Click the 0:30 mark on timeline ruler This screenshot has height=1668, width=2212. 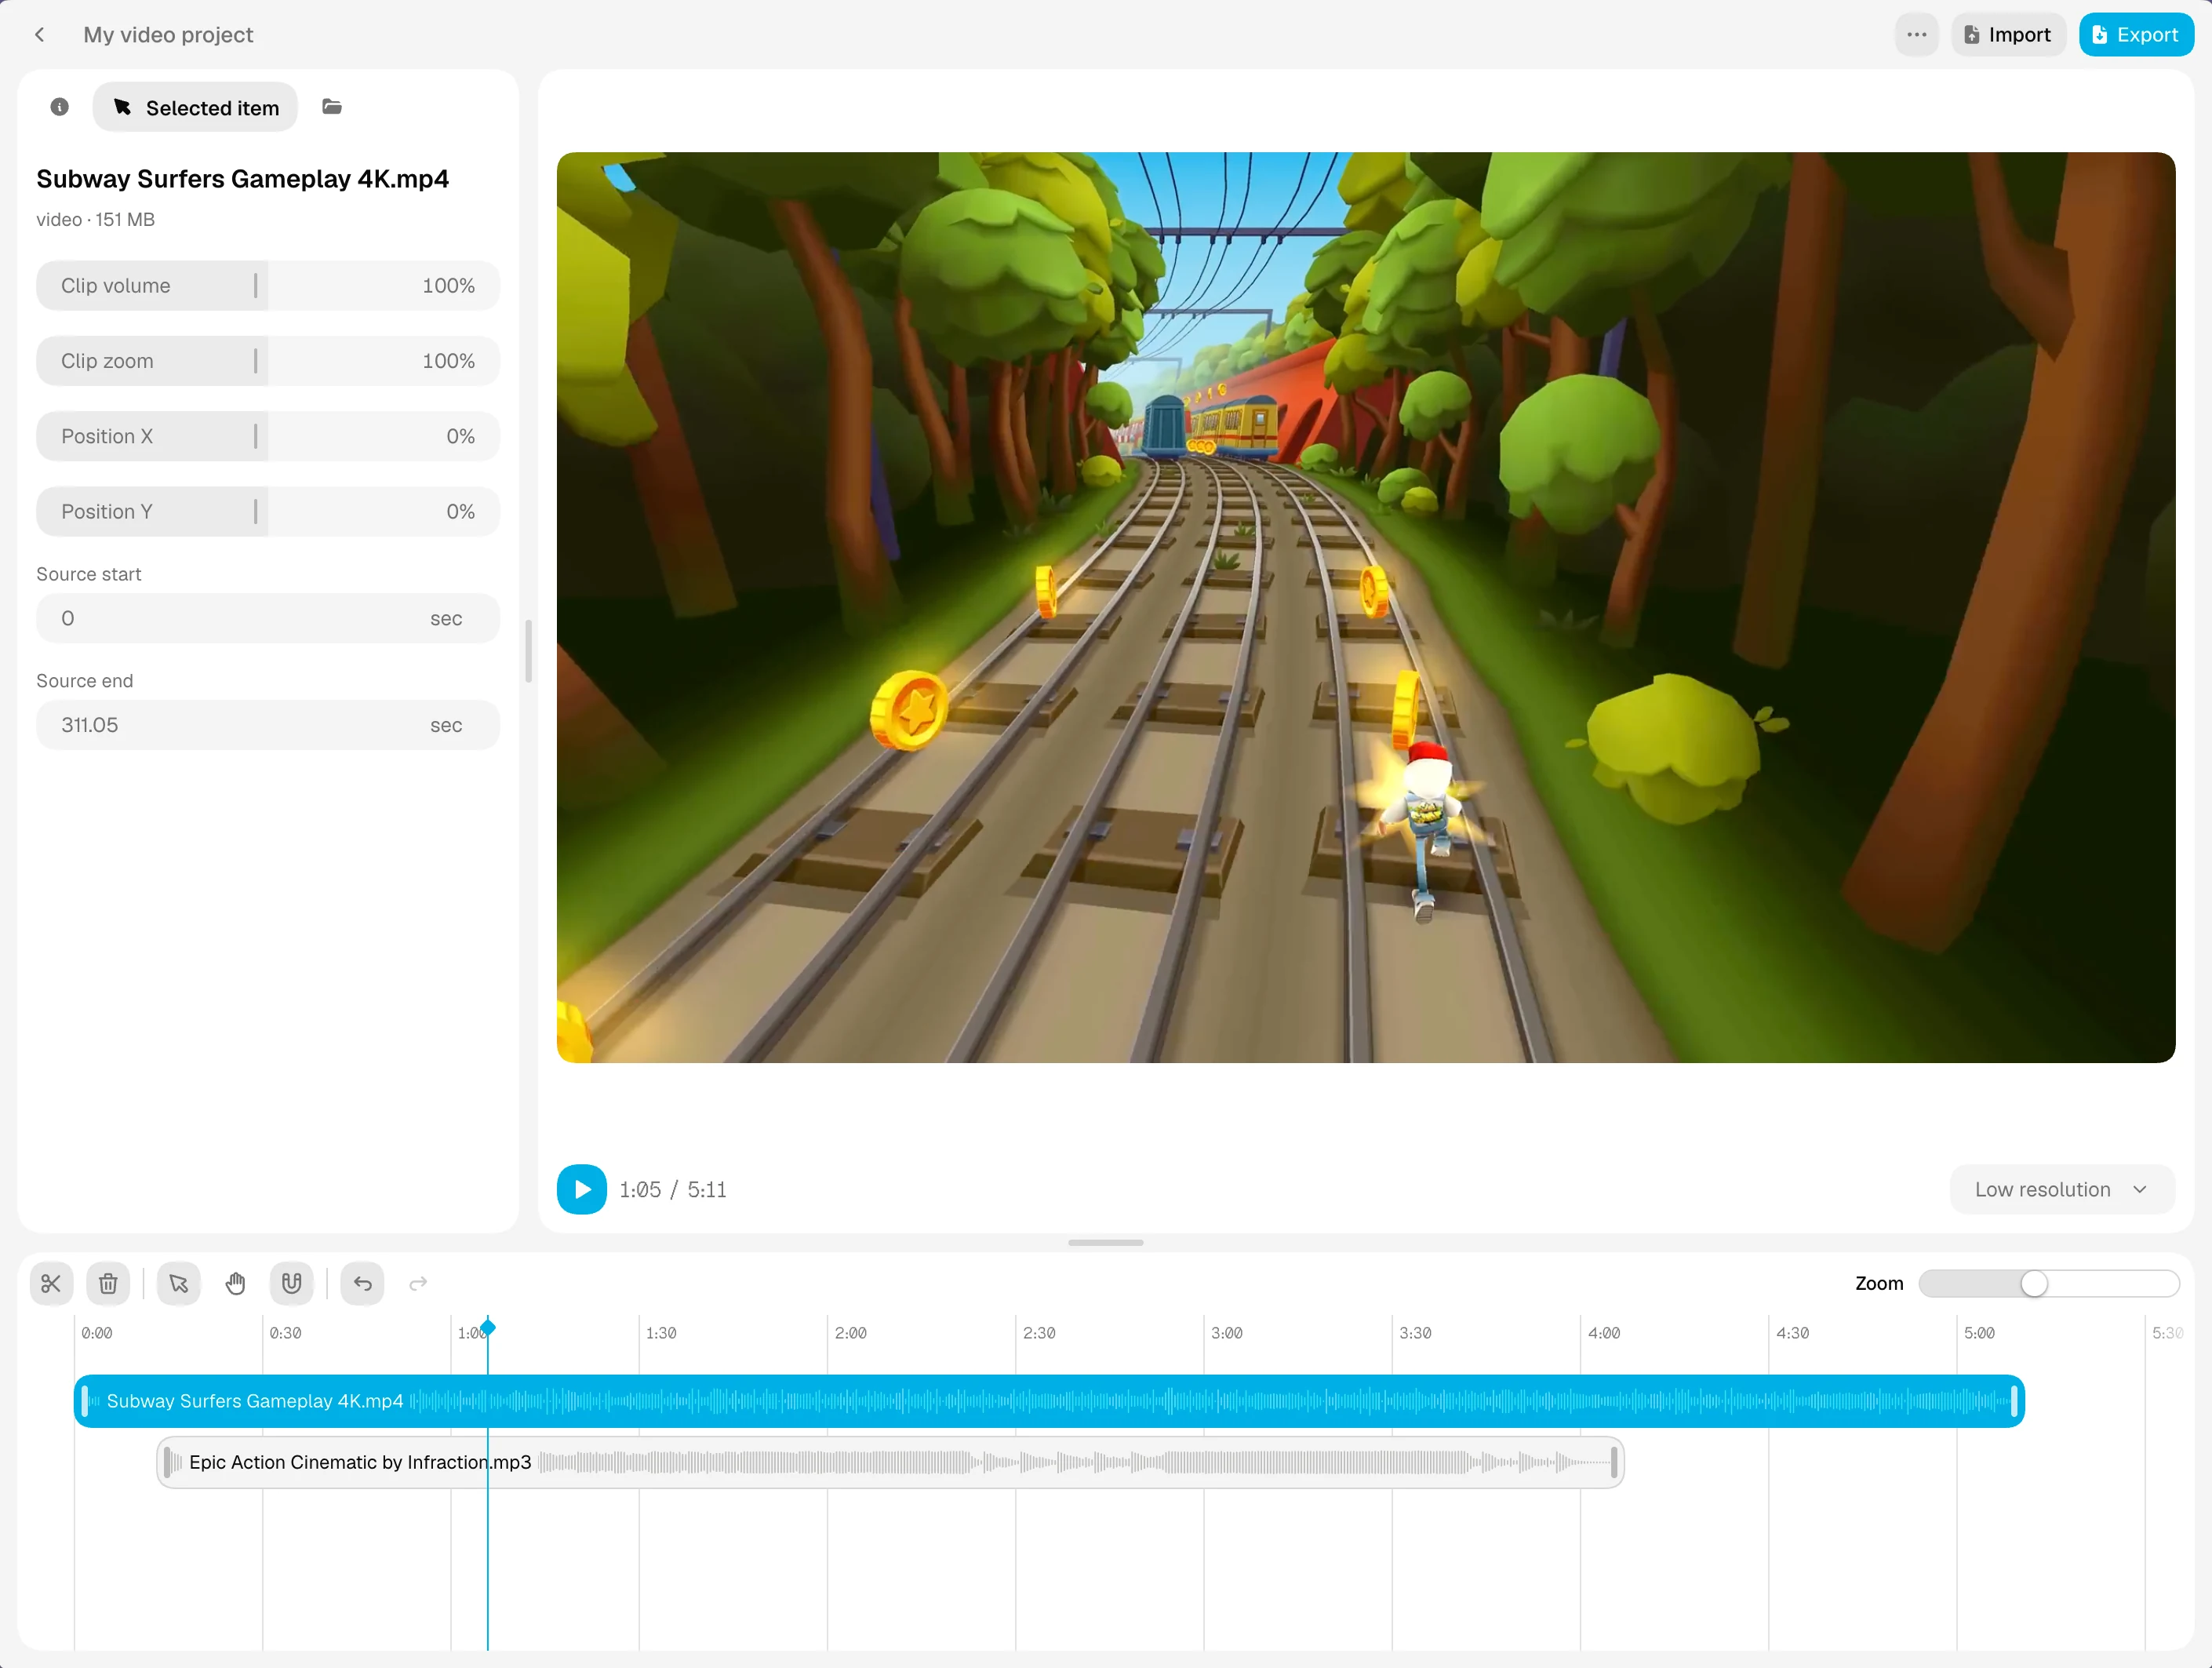[x=285, y=1334]
